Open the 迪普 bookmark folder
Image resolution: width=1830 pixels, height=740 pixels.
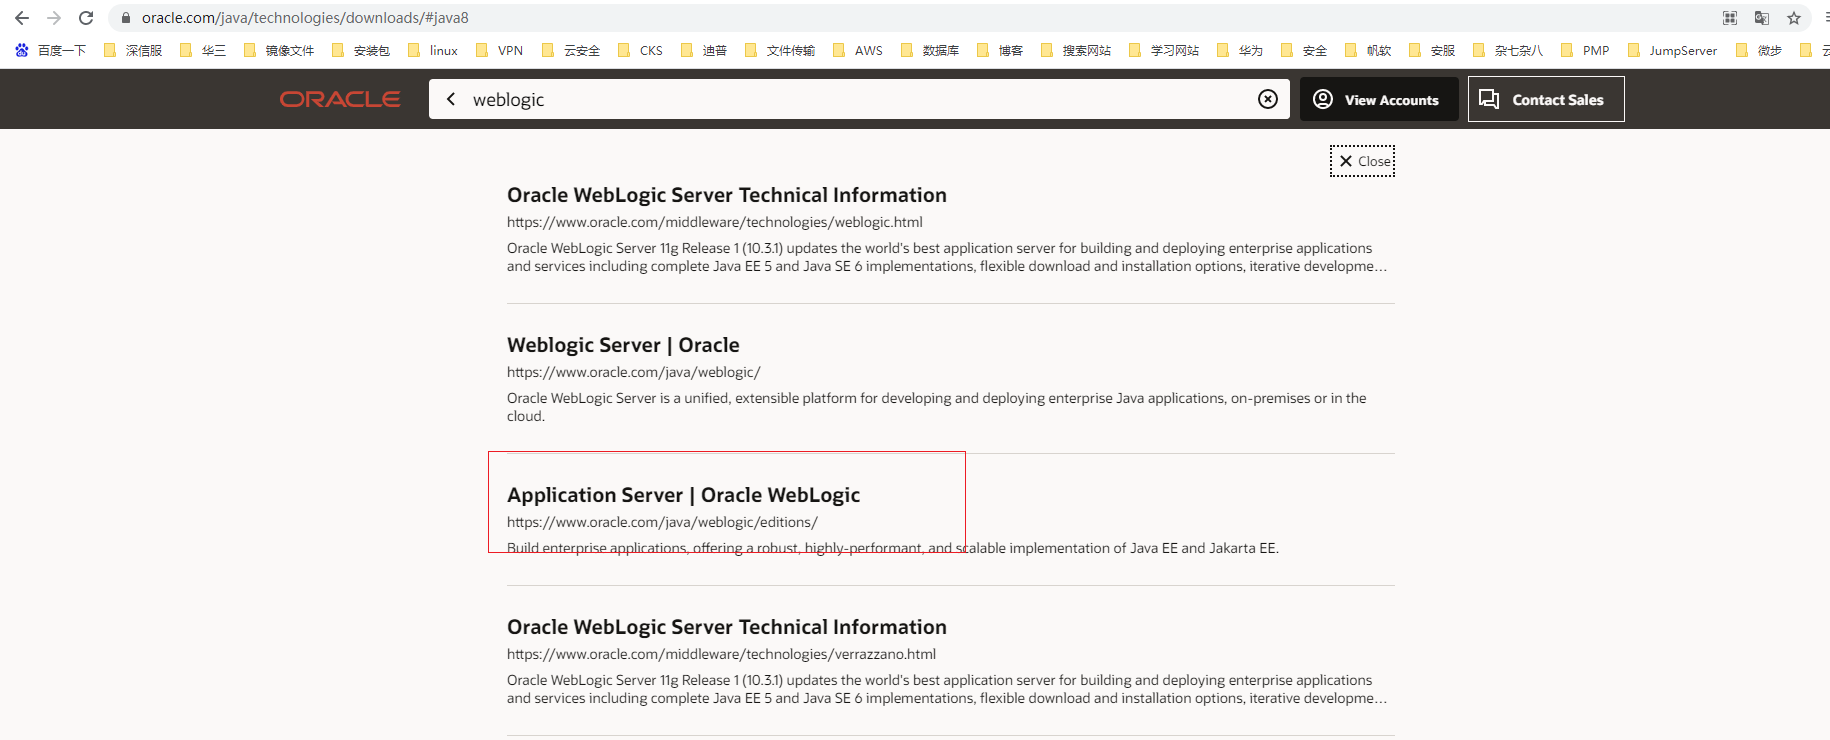704,50
